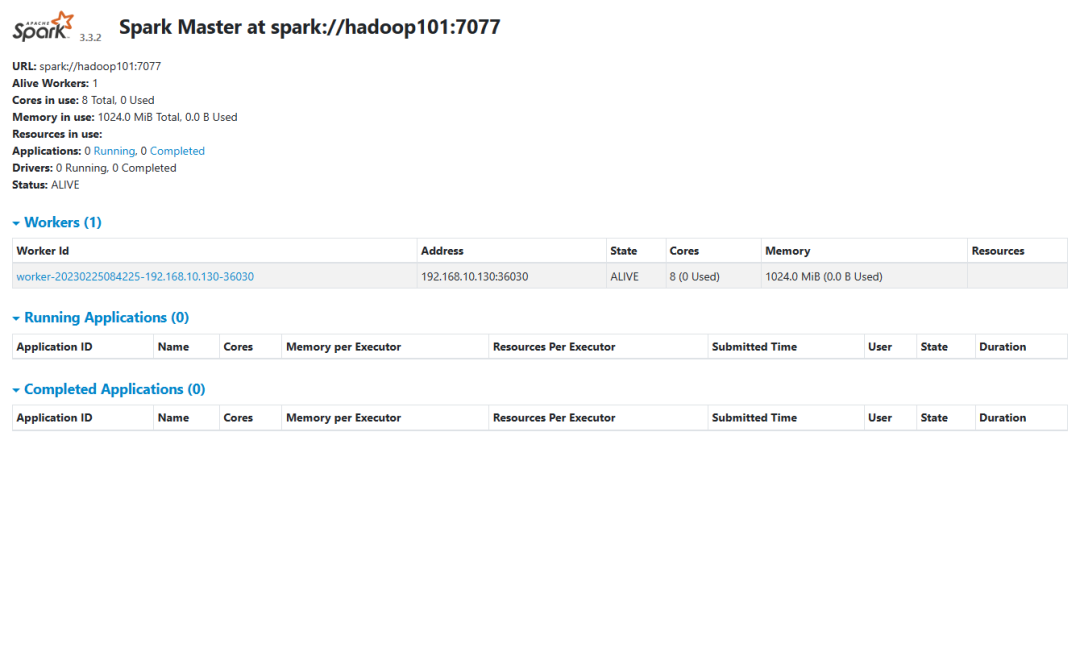The width and height of the screenshot is (1080, 652).
Task: Click the Alive Workers: 1 line
Action: [x=55, y=83]
